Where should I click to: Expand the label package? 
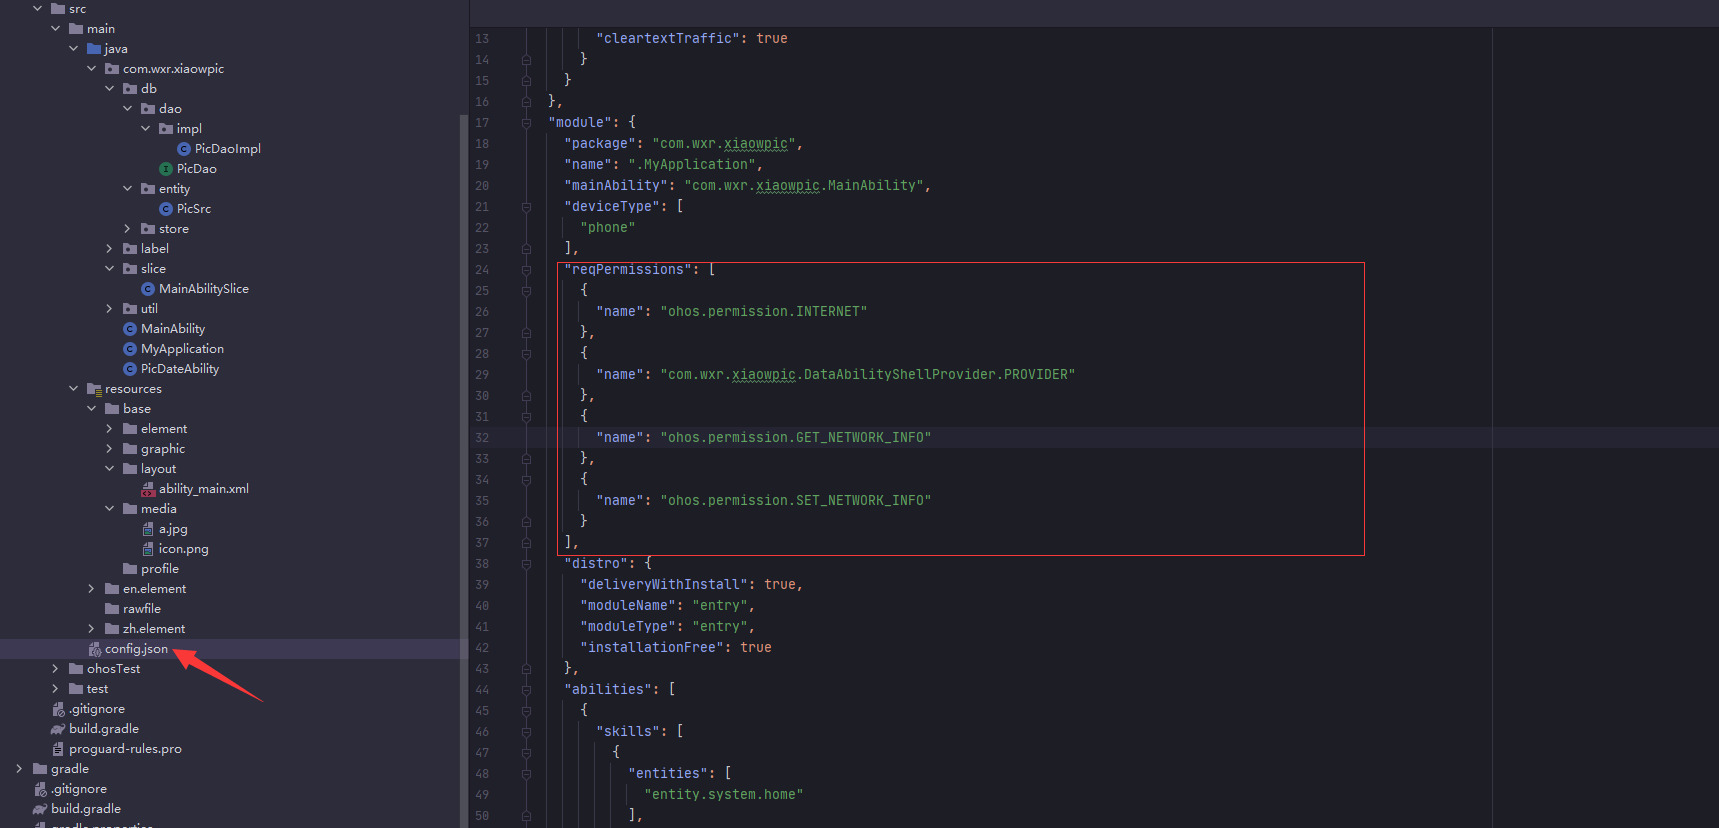coord(109,249)
